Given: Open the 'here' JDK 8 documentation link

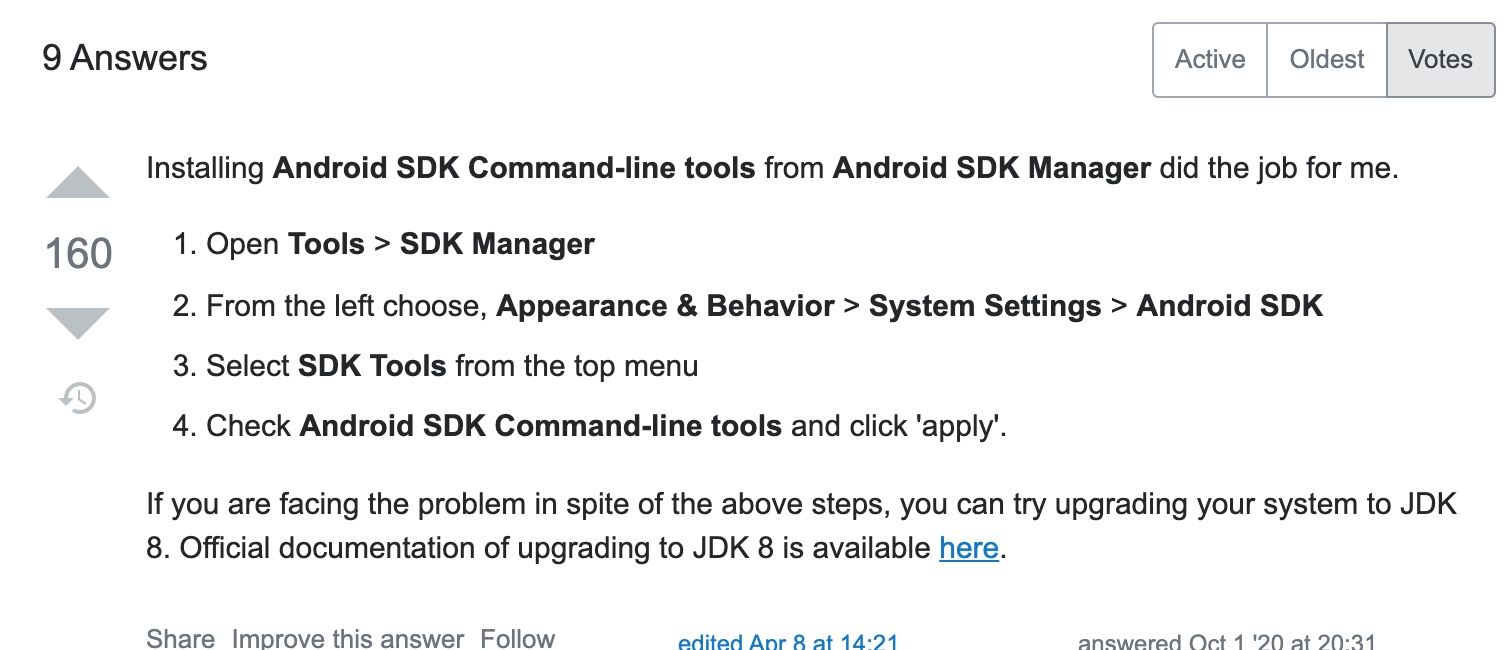Looking at the screenshot, I should coord(969,548).
